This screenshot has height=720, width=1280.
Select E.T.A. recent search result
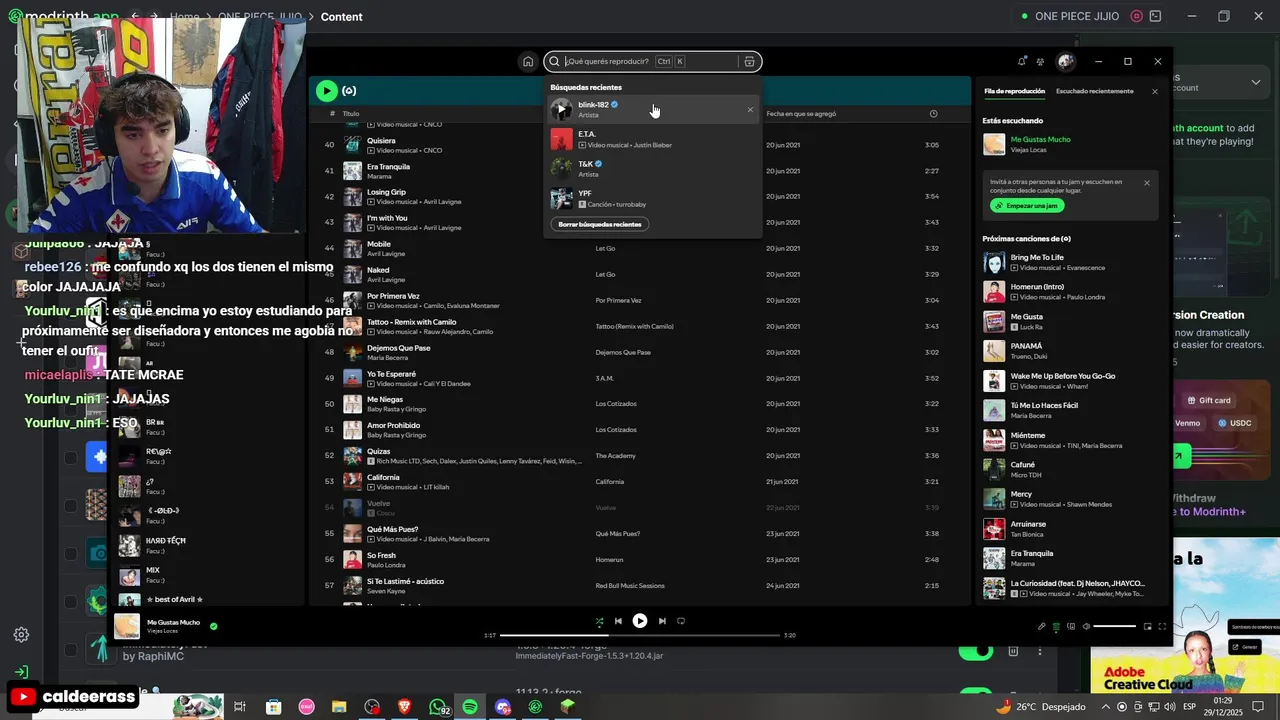(x=652, y=139)
